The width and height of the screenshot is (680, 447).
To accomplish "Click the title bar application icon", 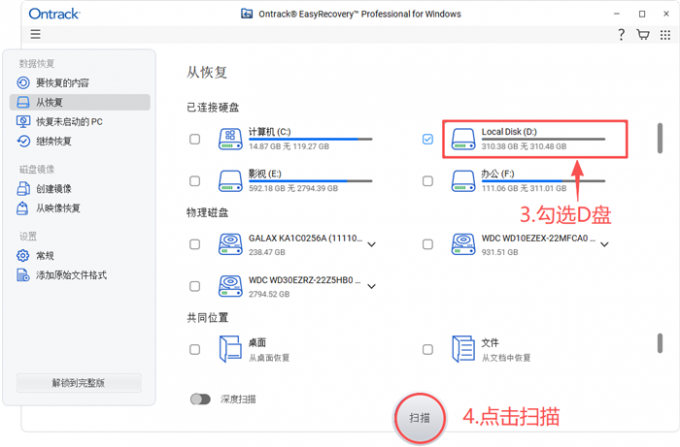I will click(247, 14).
